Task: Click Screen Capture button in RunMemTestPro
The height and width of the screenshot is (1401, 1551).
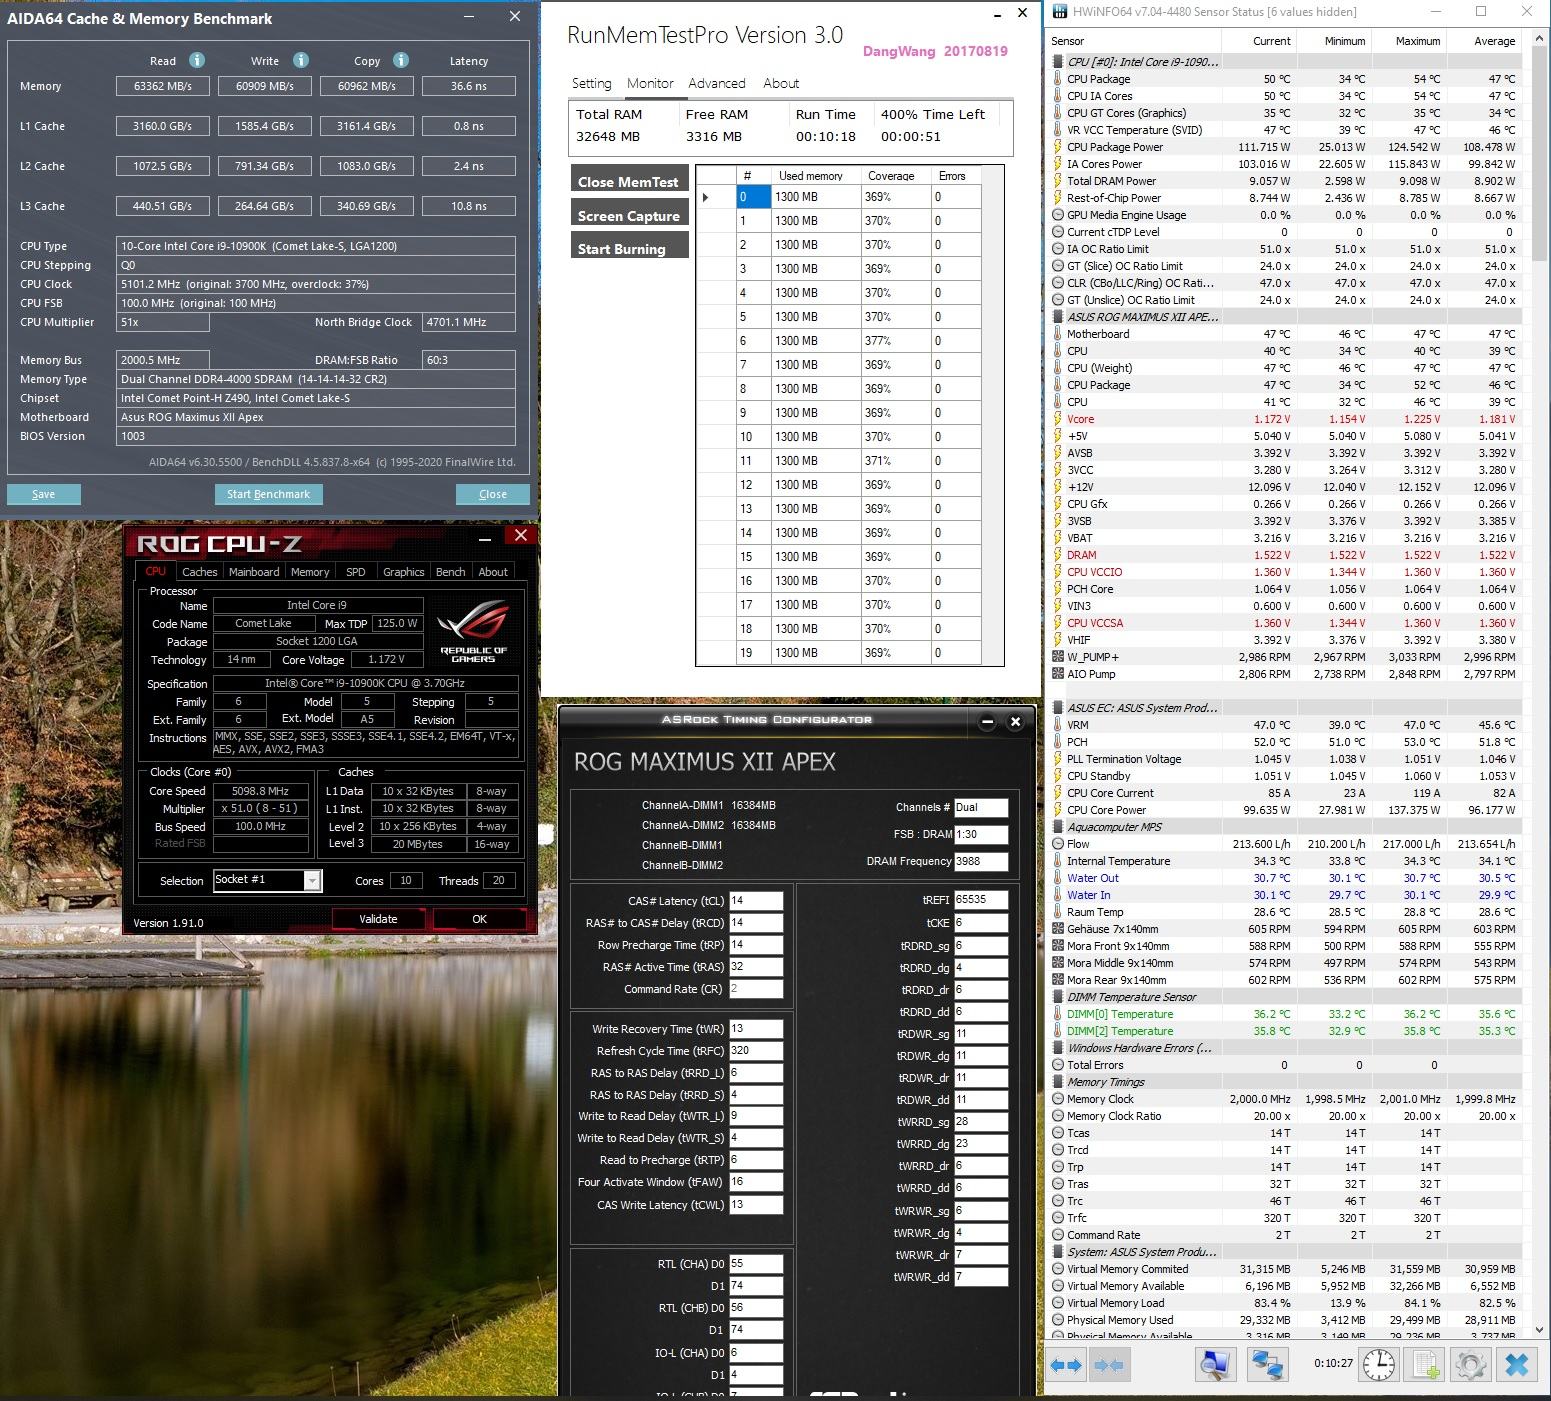Action: pos(629,214)
